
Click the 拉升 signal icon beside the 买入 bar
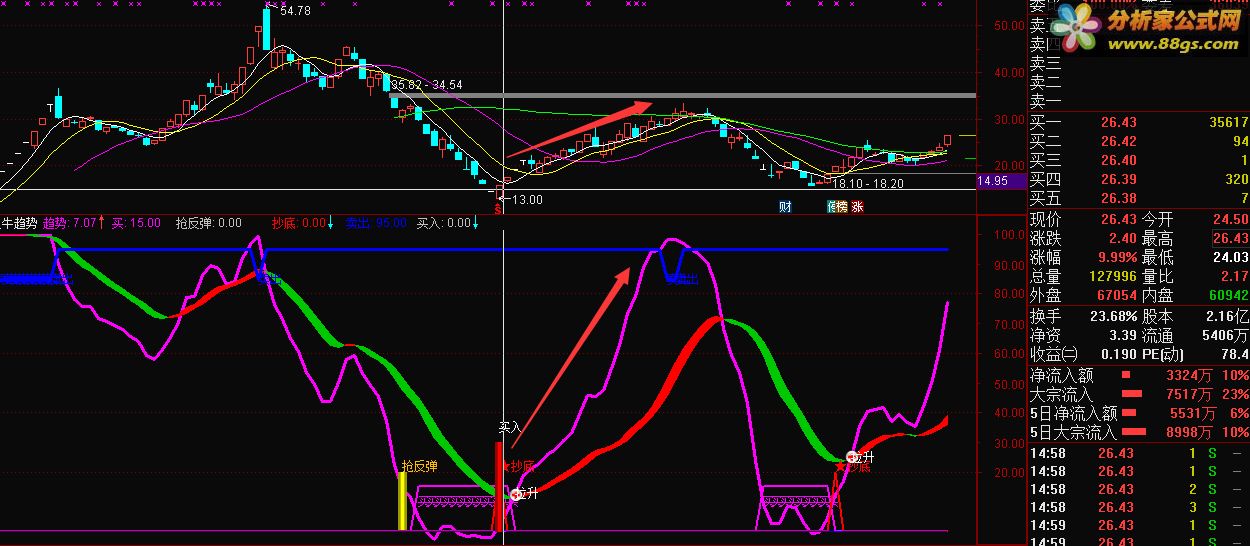click(516, 494)
